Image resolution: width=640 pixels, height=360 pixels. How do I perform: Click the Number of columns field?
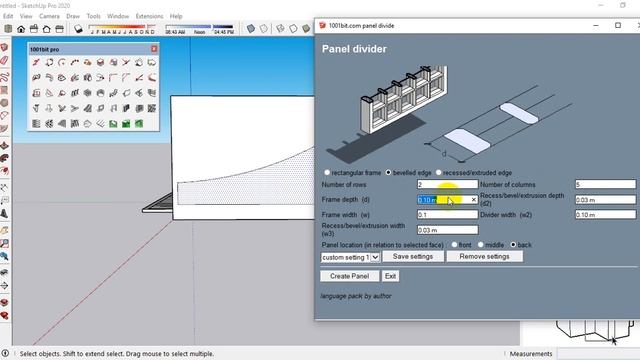pyautogui.click(x=605, y=184)
